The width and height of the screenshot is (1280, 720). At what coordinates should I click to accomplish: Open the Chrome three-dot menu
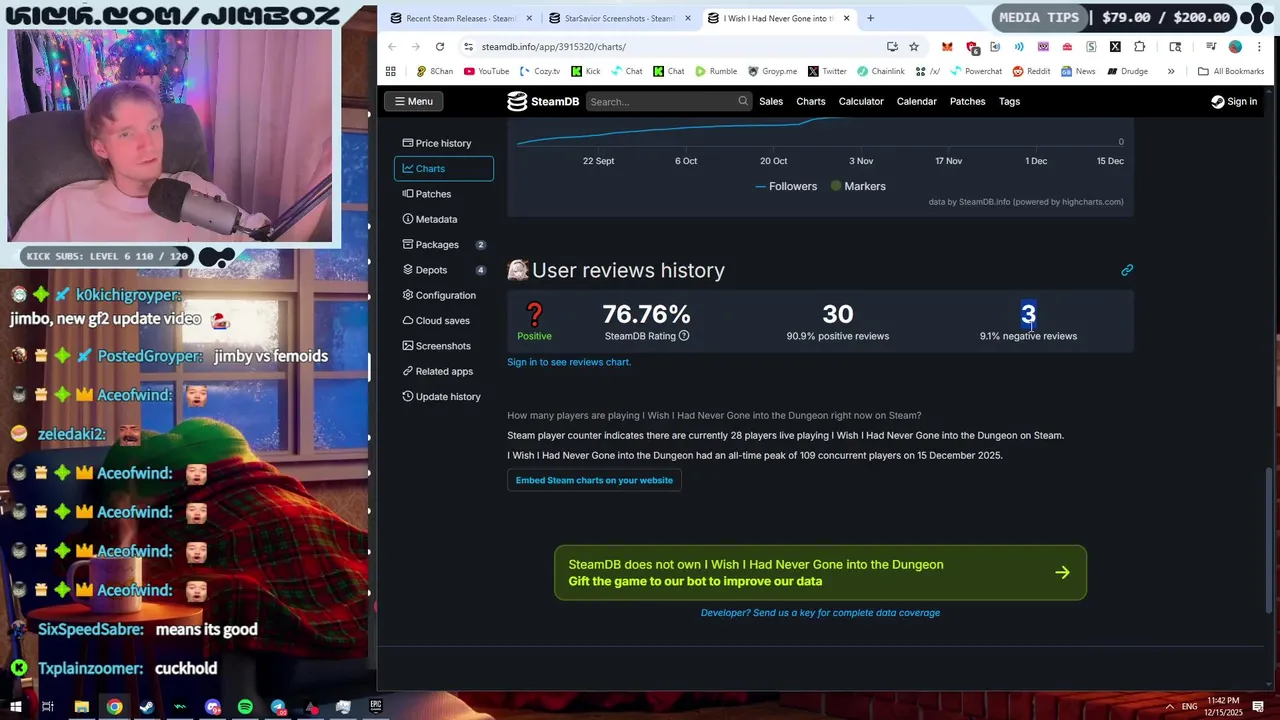pyautogui.click(x=1259, y=47)
